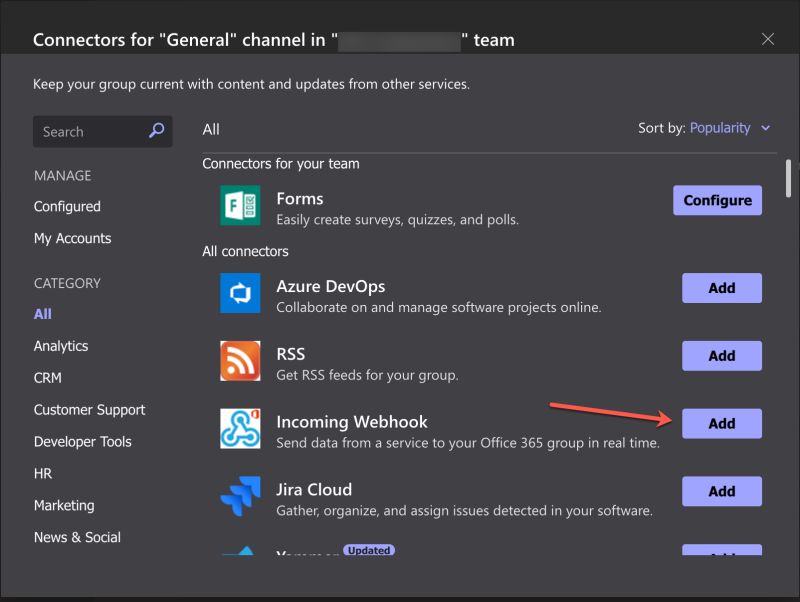Open the My Accounts section
Screen dimensions: 800x602
pyautogui.click(x=72, y=238)
